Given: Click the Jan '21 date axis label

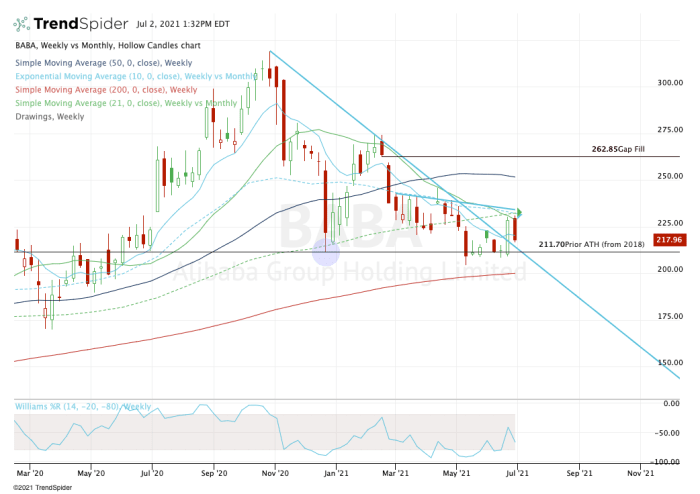Looking at the screenshot, I should (x=336, y=473).
